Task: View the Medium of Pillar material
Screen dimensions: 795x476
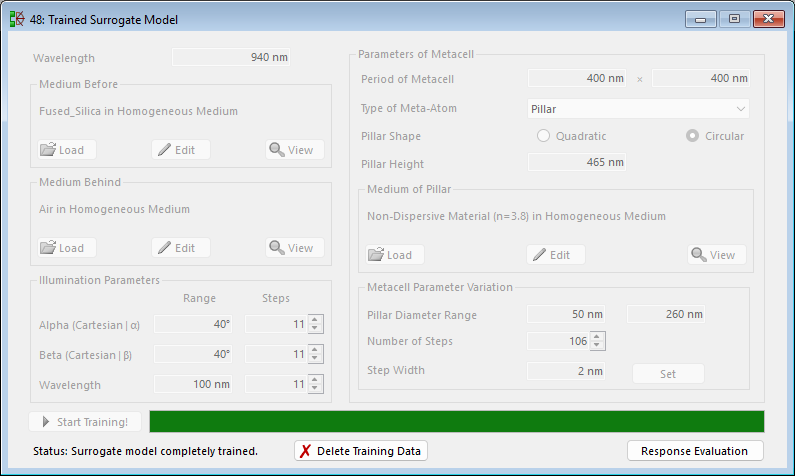Action: [716, 255]
